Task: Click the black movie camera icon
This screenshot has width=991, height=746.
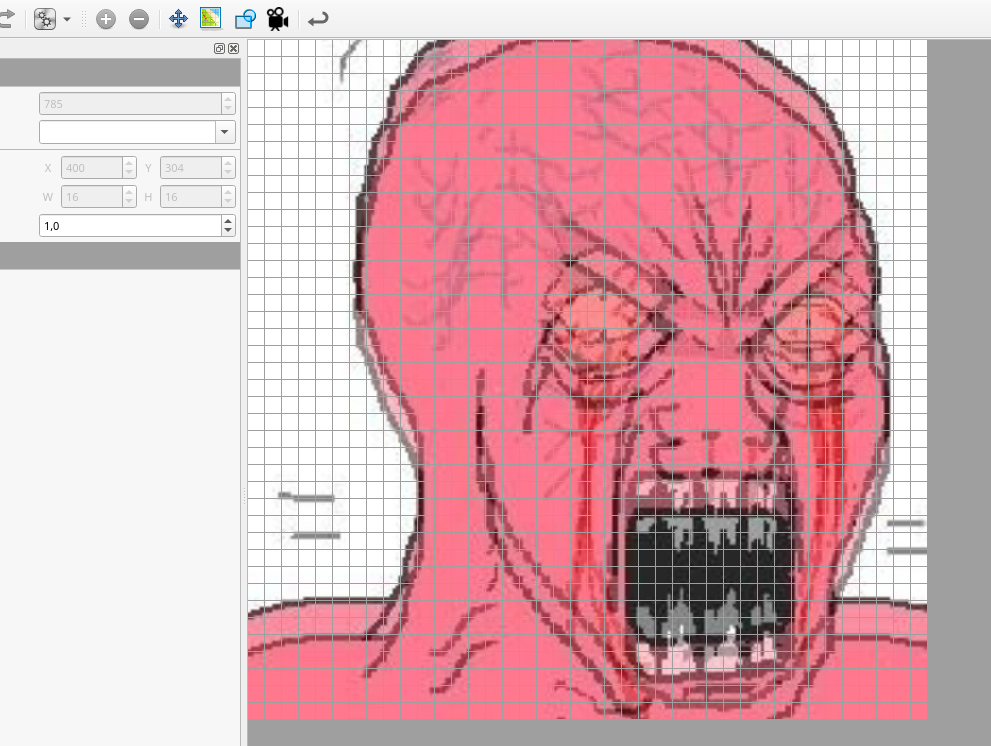Action: tap(277, 19)
